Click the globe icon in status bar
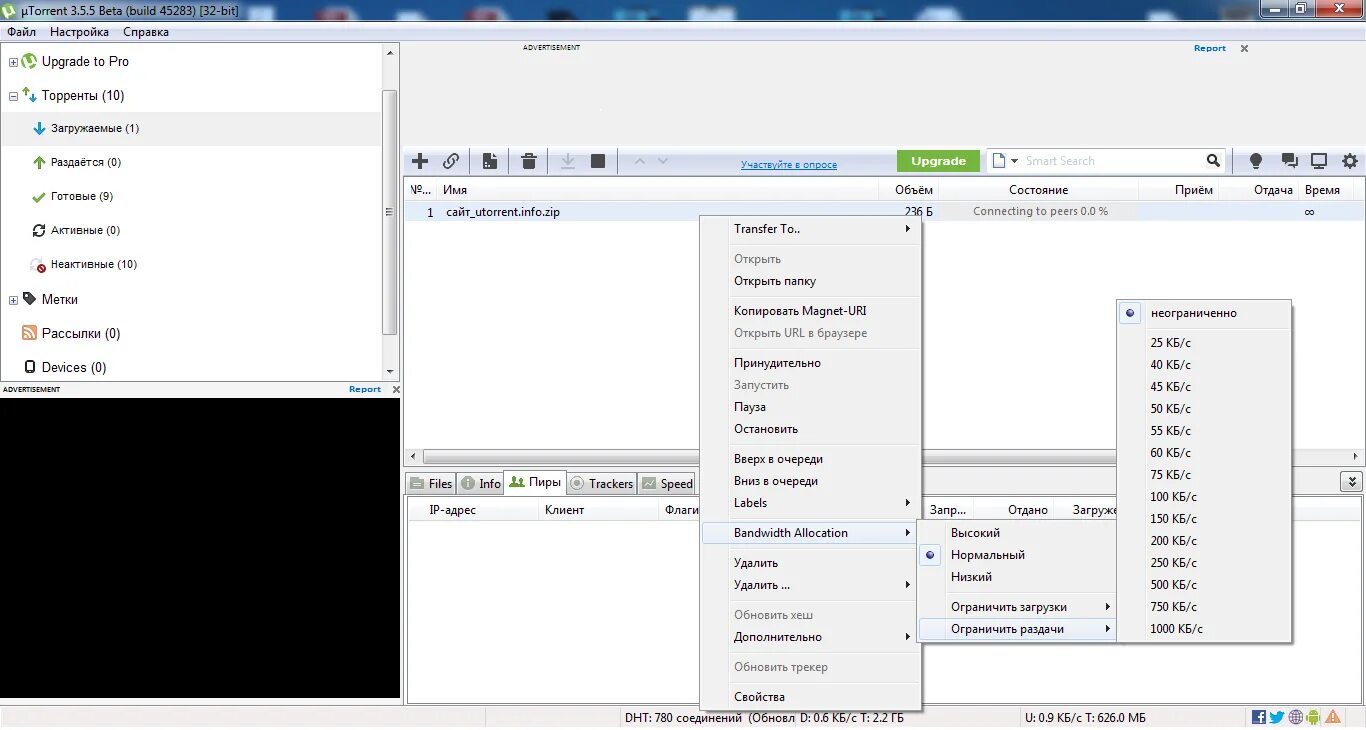 [1296, 717]
